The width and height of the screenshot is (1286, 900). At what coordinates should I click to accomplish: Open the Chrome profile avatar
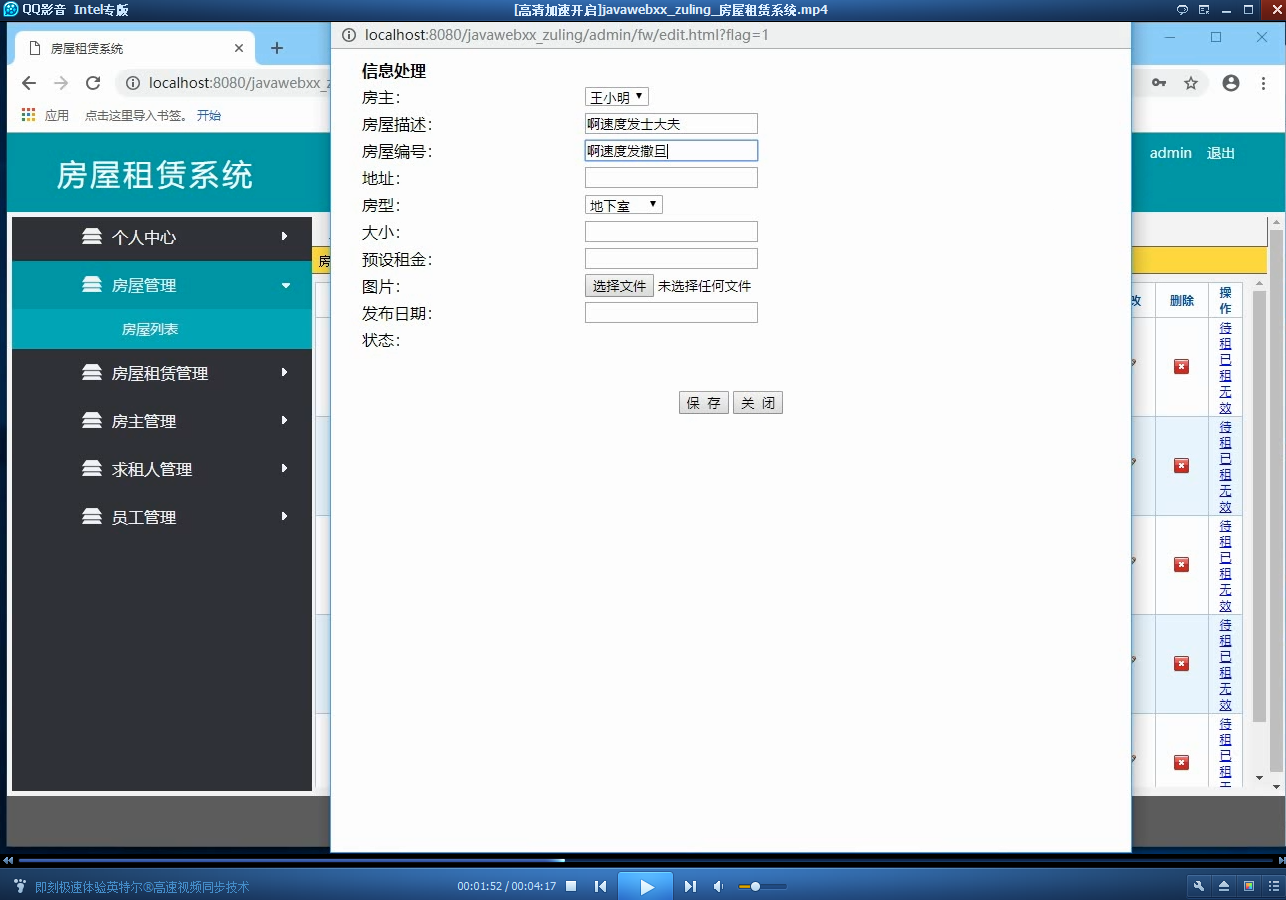coord(1231,83)
